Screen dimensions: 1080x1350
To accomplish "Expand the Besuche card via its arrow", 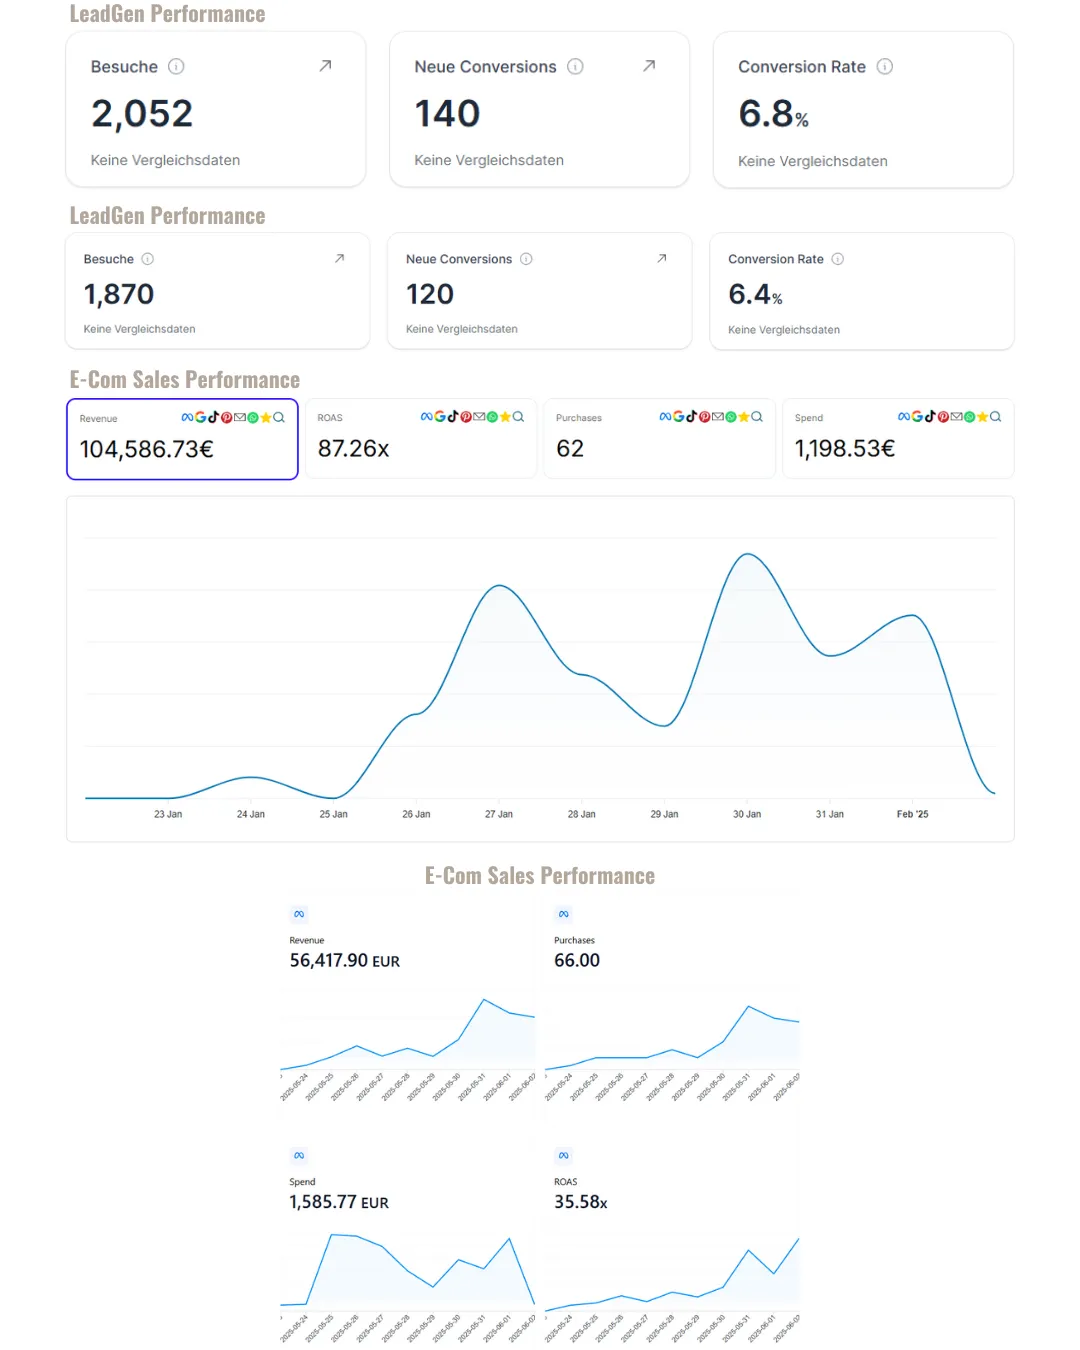I will click(x=324, y=65).
